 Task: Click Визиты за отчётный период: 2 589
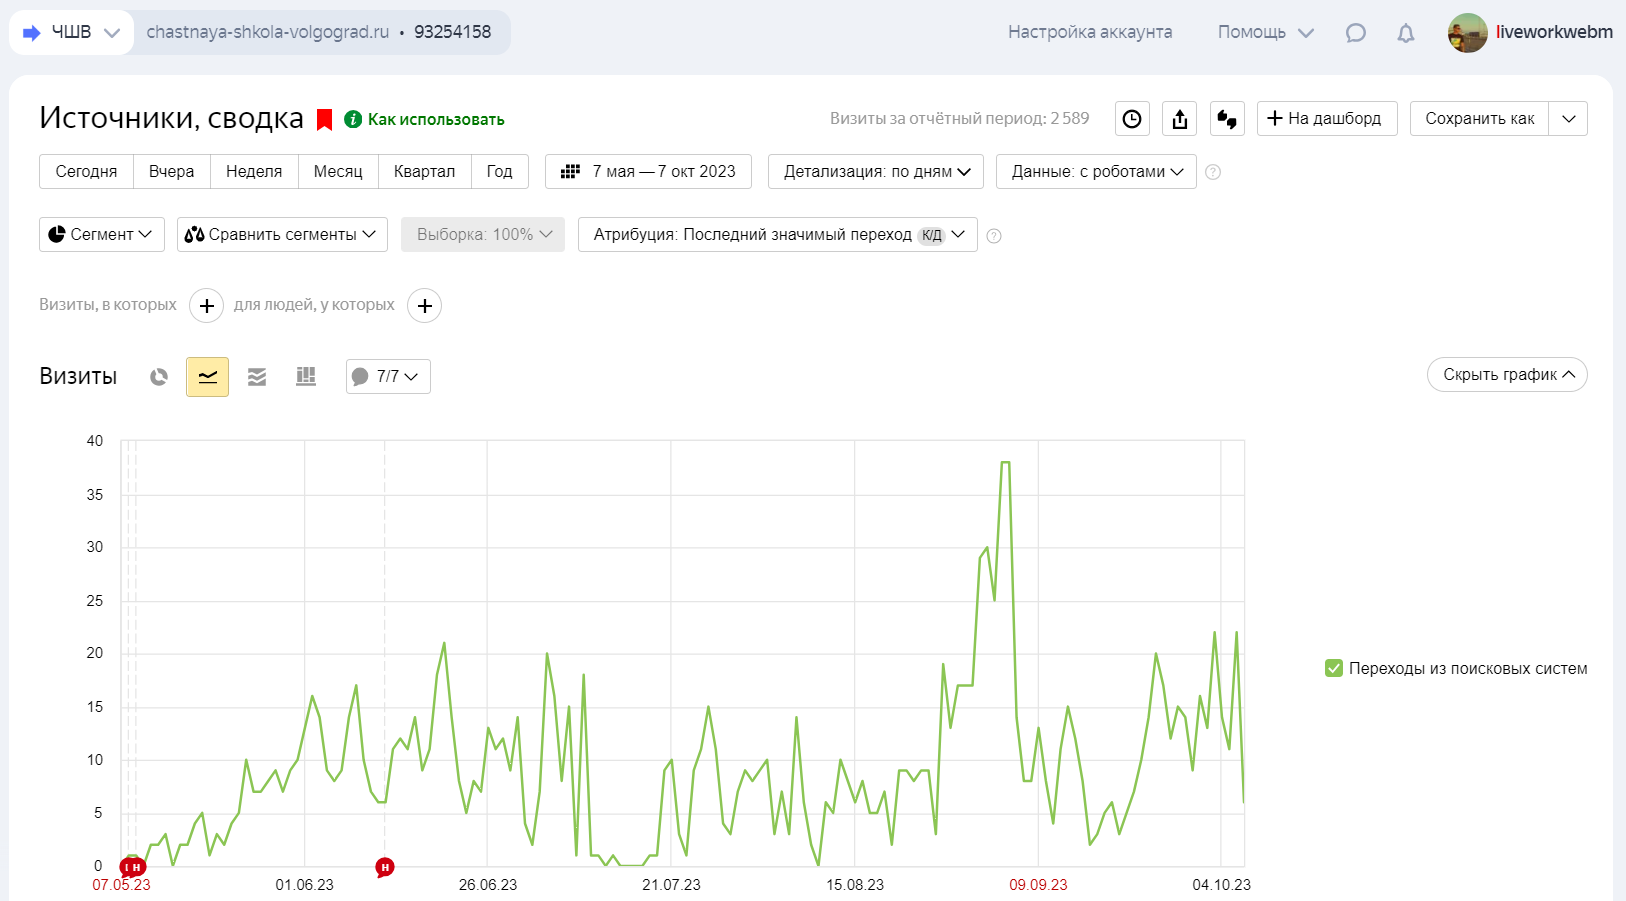pos(959,118)
